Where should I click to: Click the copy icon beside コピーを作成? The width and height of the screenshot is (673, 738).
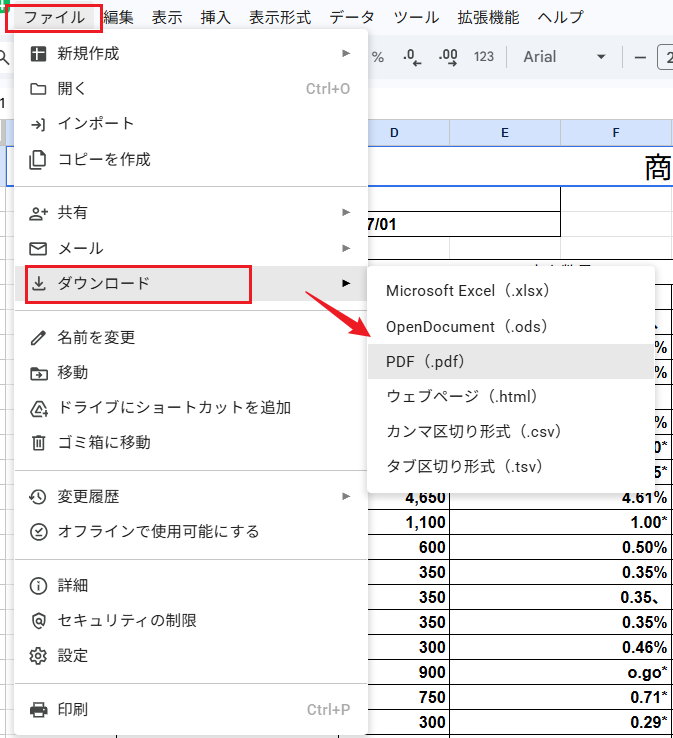pos(38,160)
